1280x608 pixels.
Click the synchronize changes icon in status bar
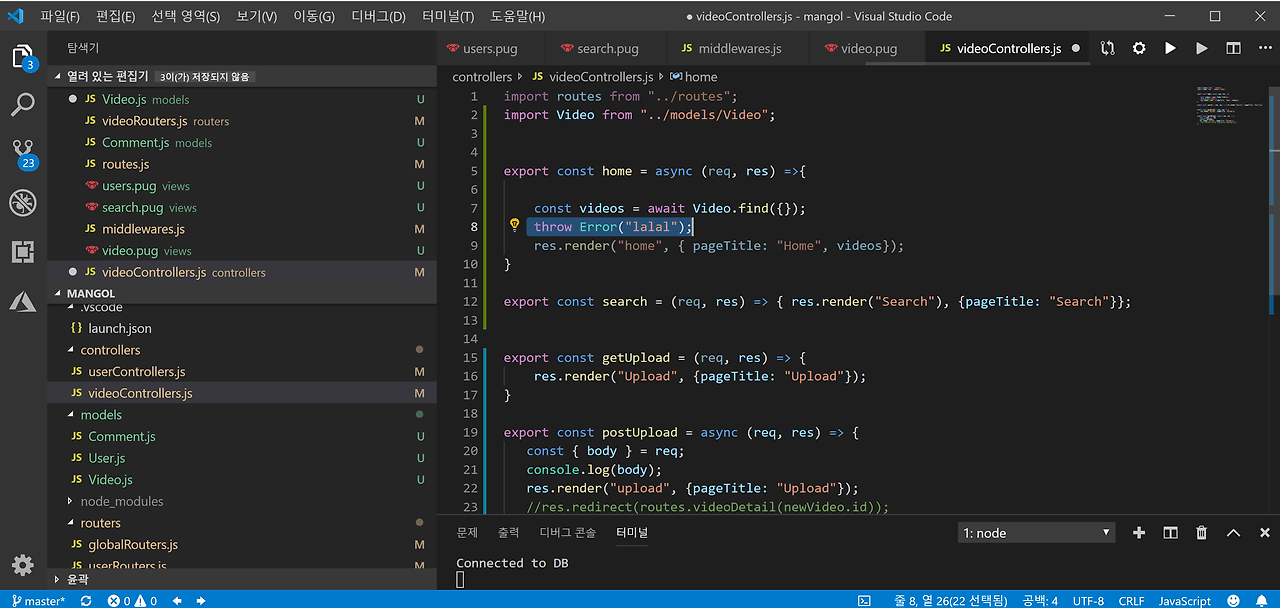tap(86, 601)
